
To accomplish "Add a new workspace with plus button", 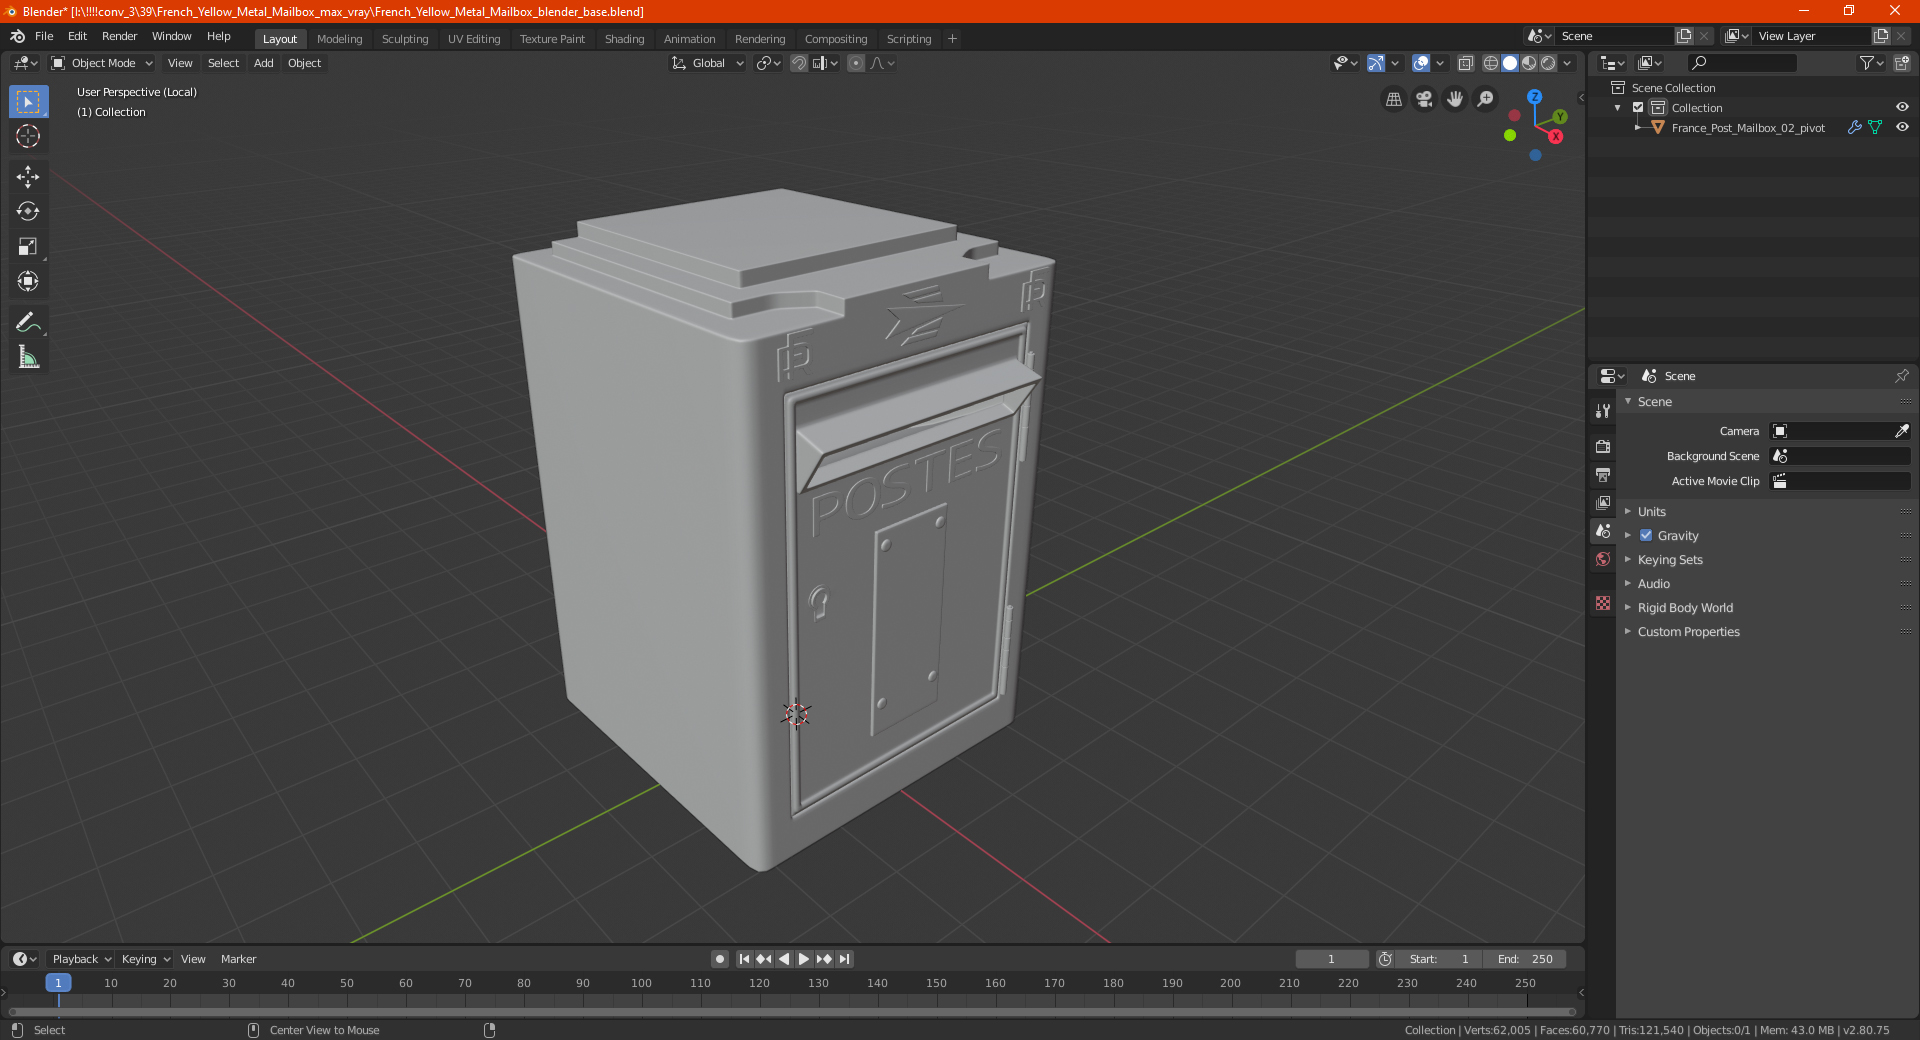I will 952,39.
